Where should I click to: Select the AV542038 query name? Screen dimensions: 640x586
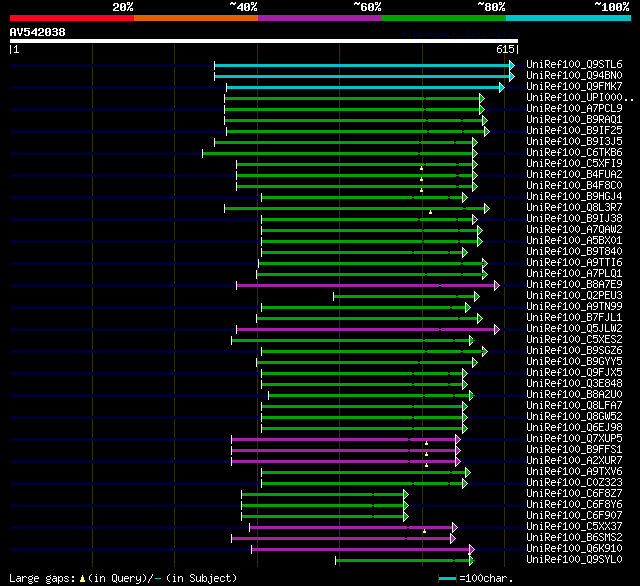coord(38,32)
